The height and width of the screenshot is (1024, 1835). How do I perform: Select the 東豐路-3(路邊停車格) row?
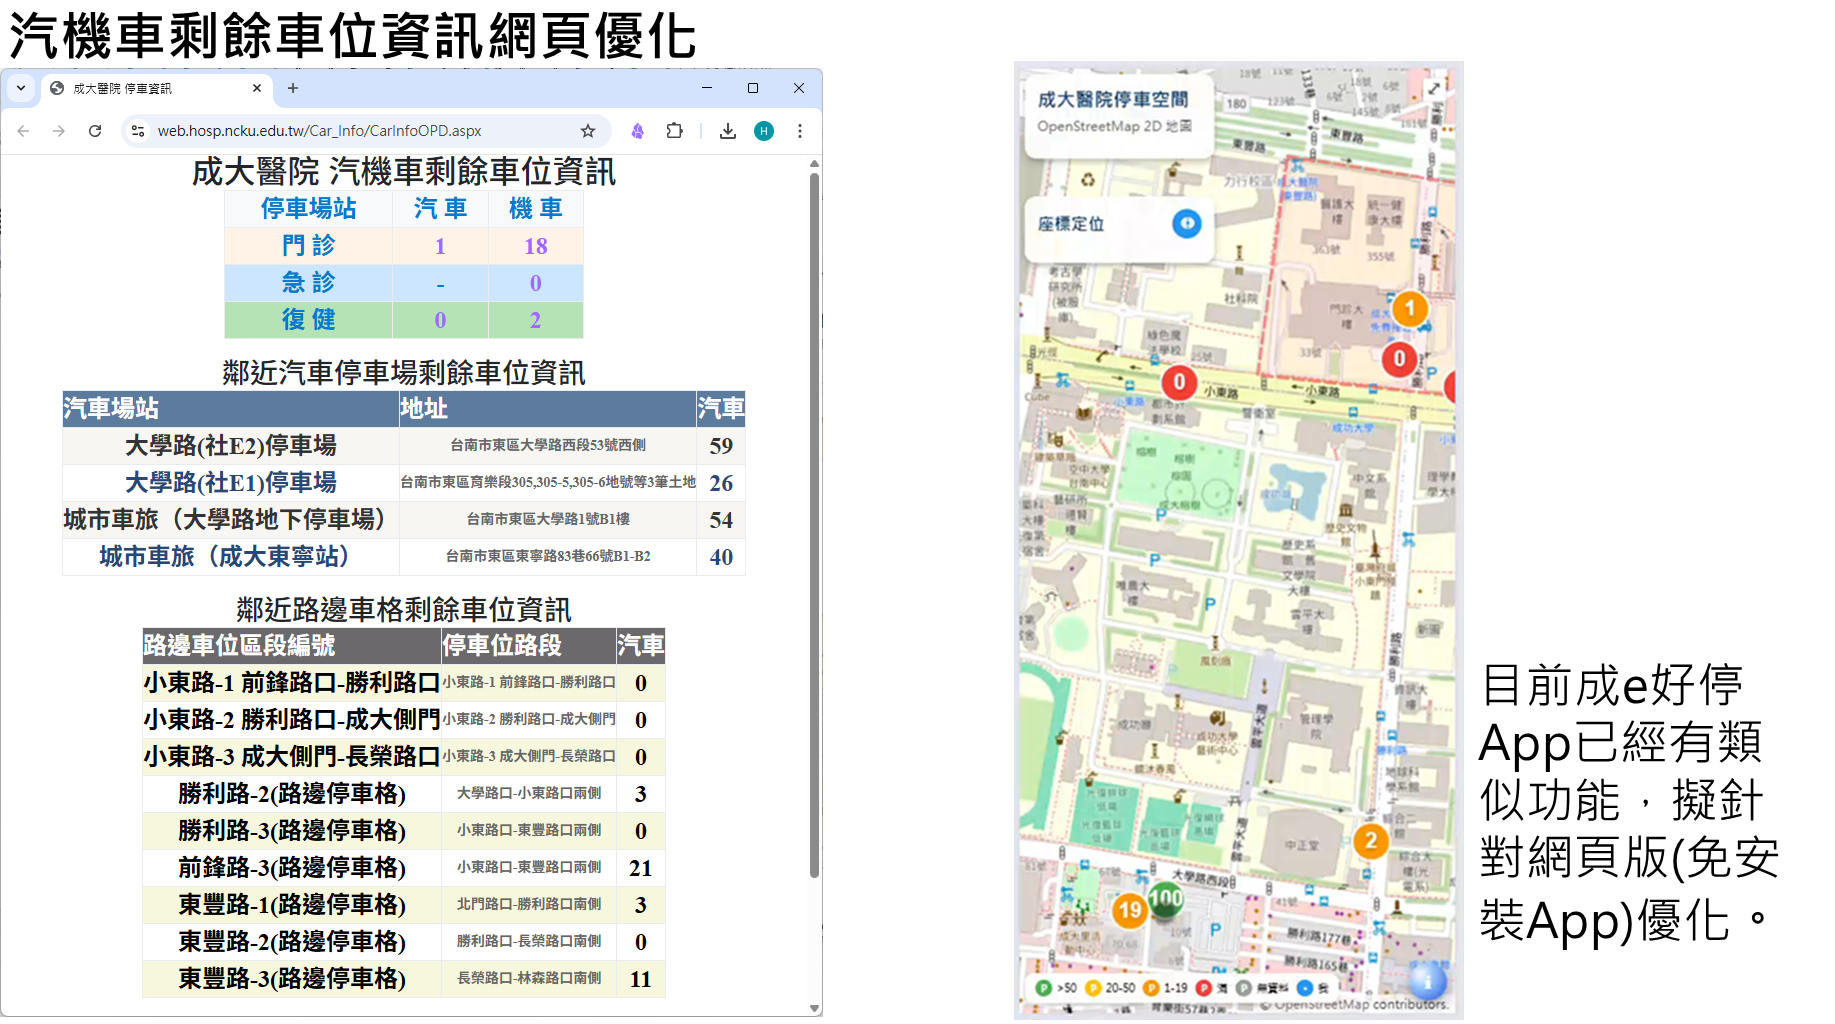click(404, 978)
